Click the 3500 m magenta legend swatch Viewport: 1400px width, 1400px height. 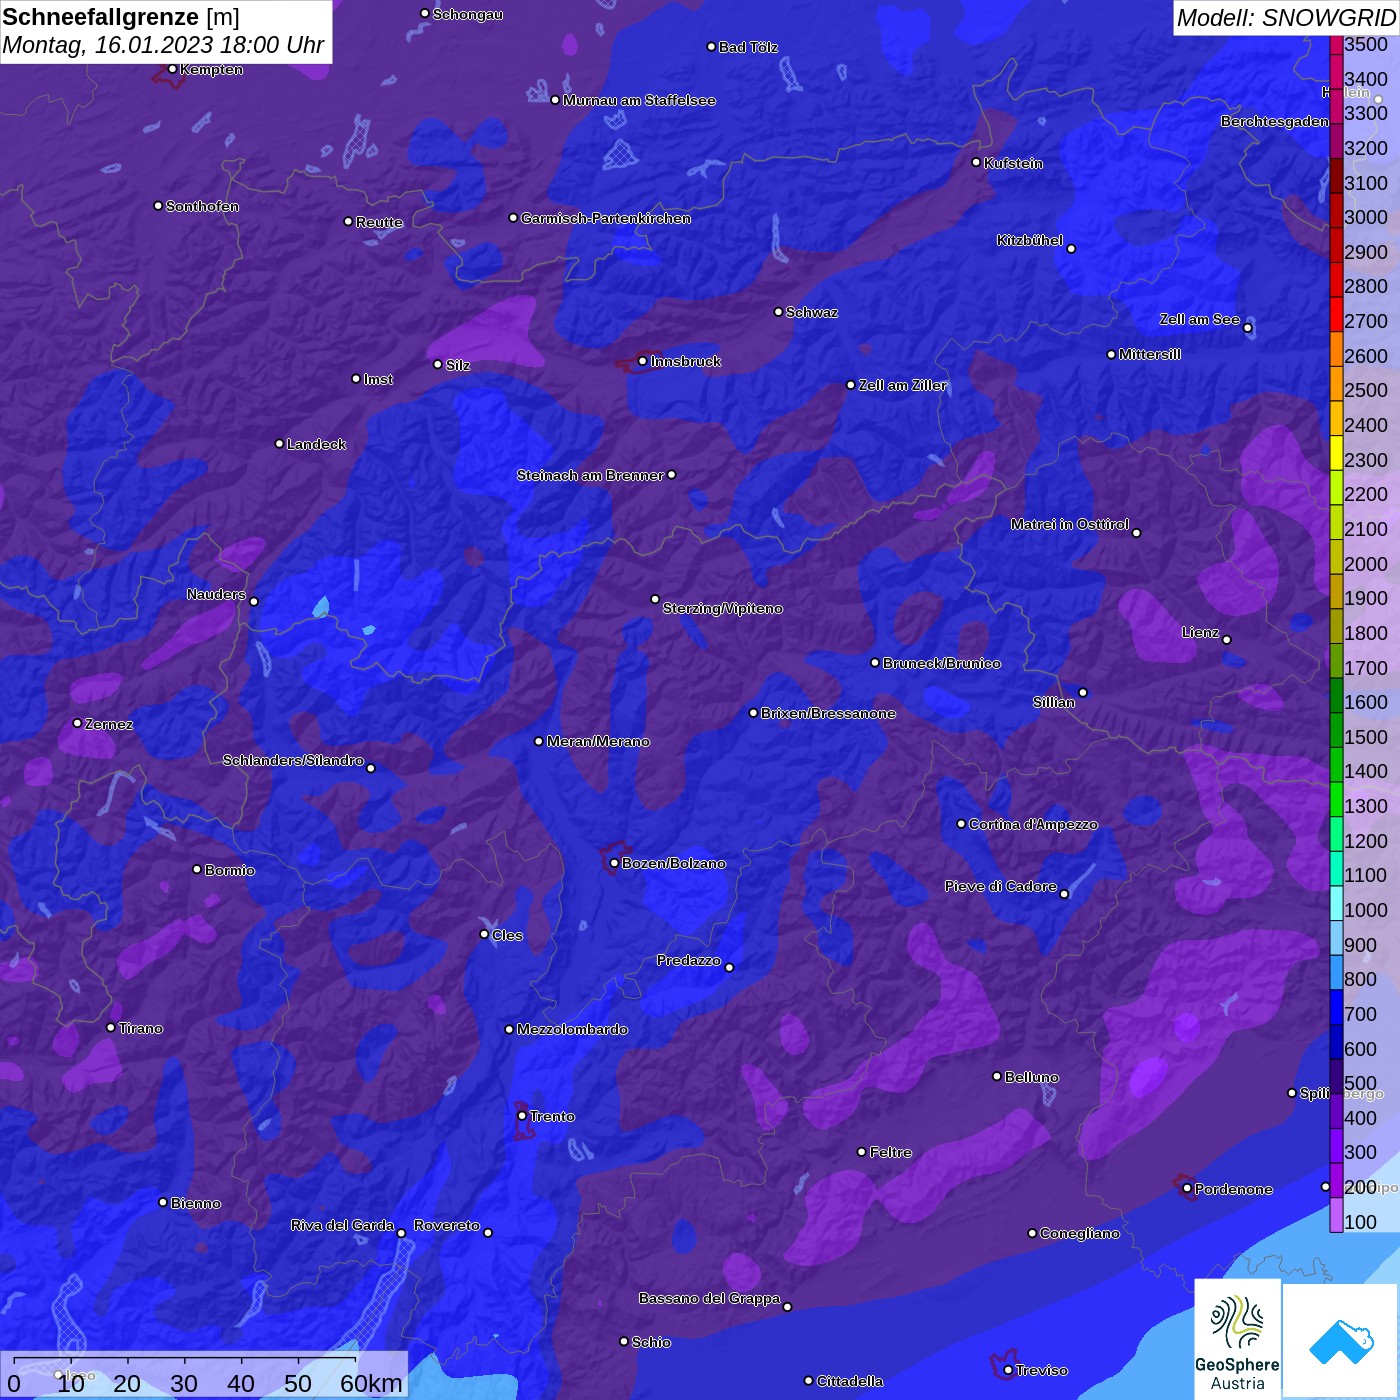(x=1336, y=45)
